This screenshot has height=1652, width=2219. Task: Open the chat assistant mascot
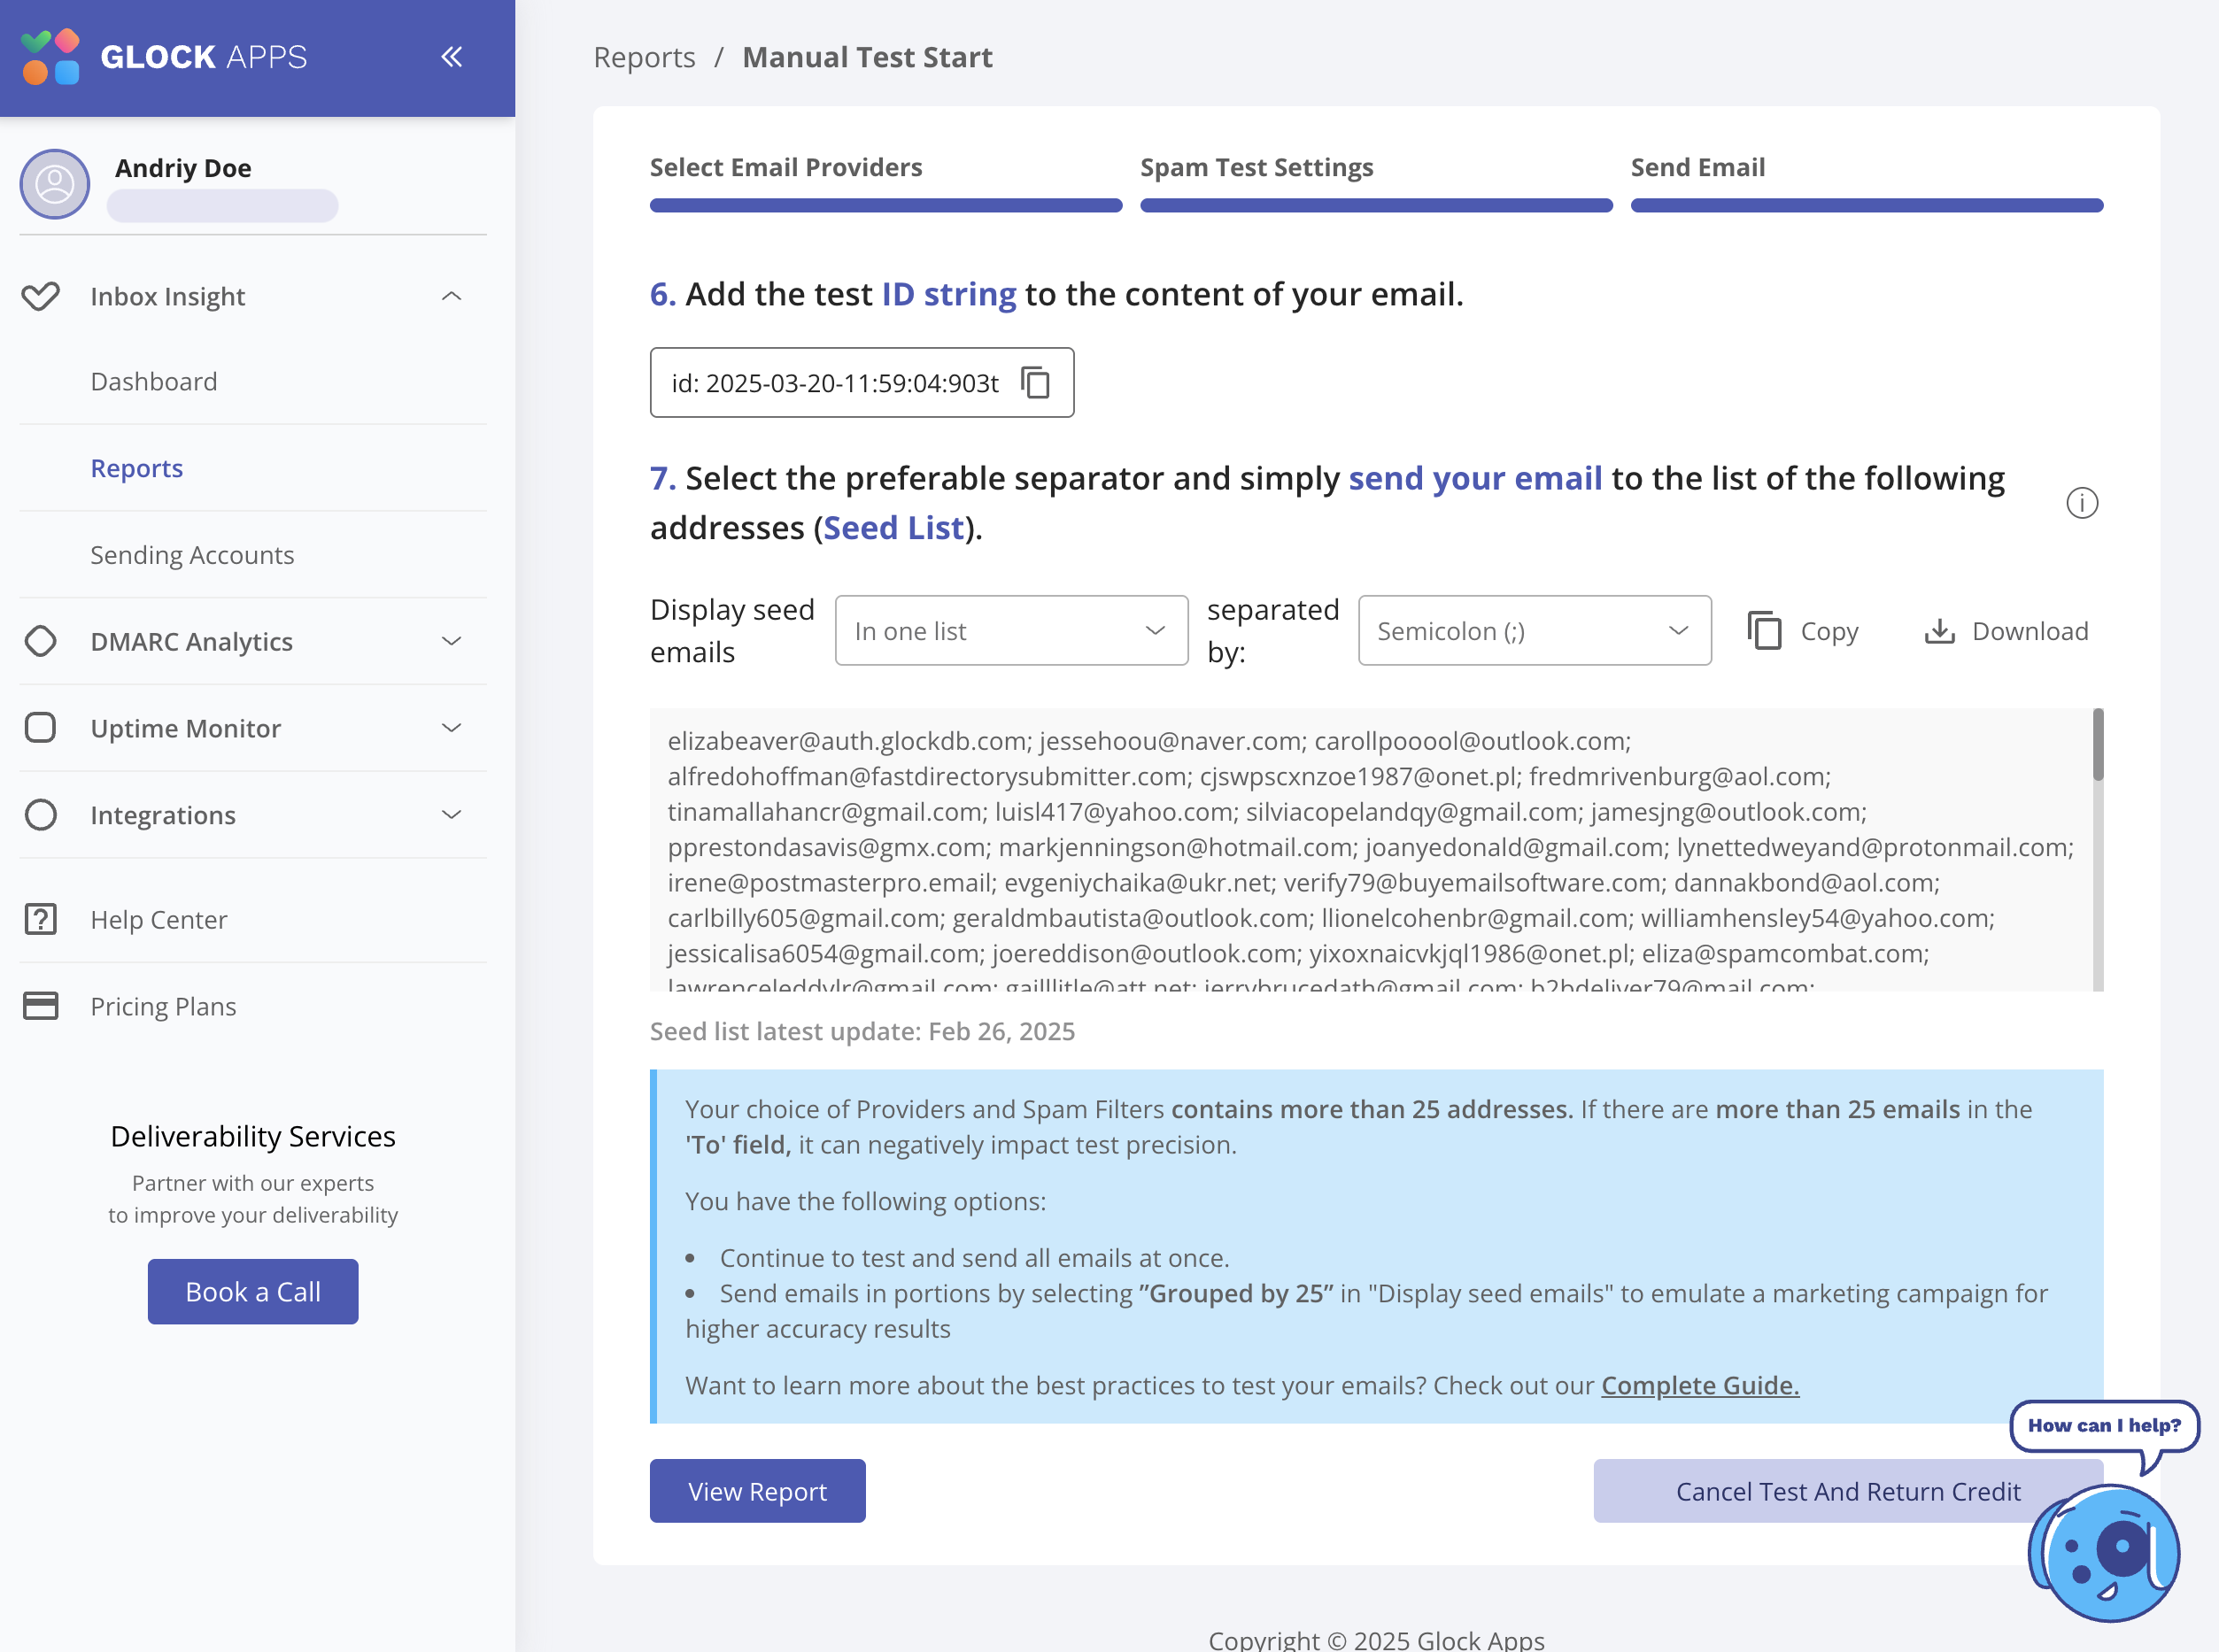click(2106, 1551)
